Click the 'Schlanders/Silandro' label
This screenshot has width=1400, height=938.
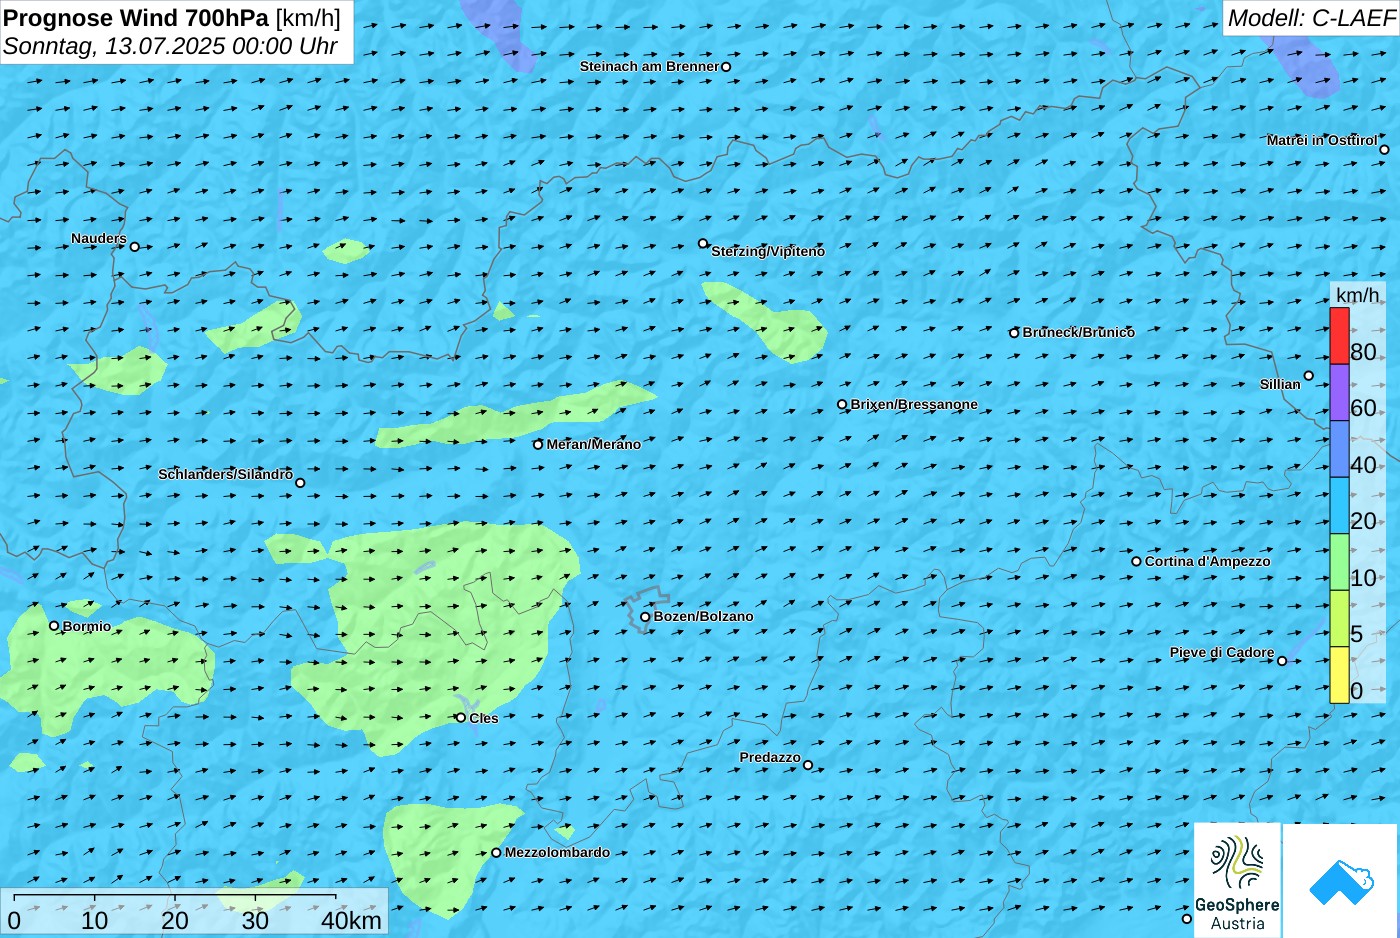tap(225, 474)
